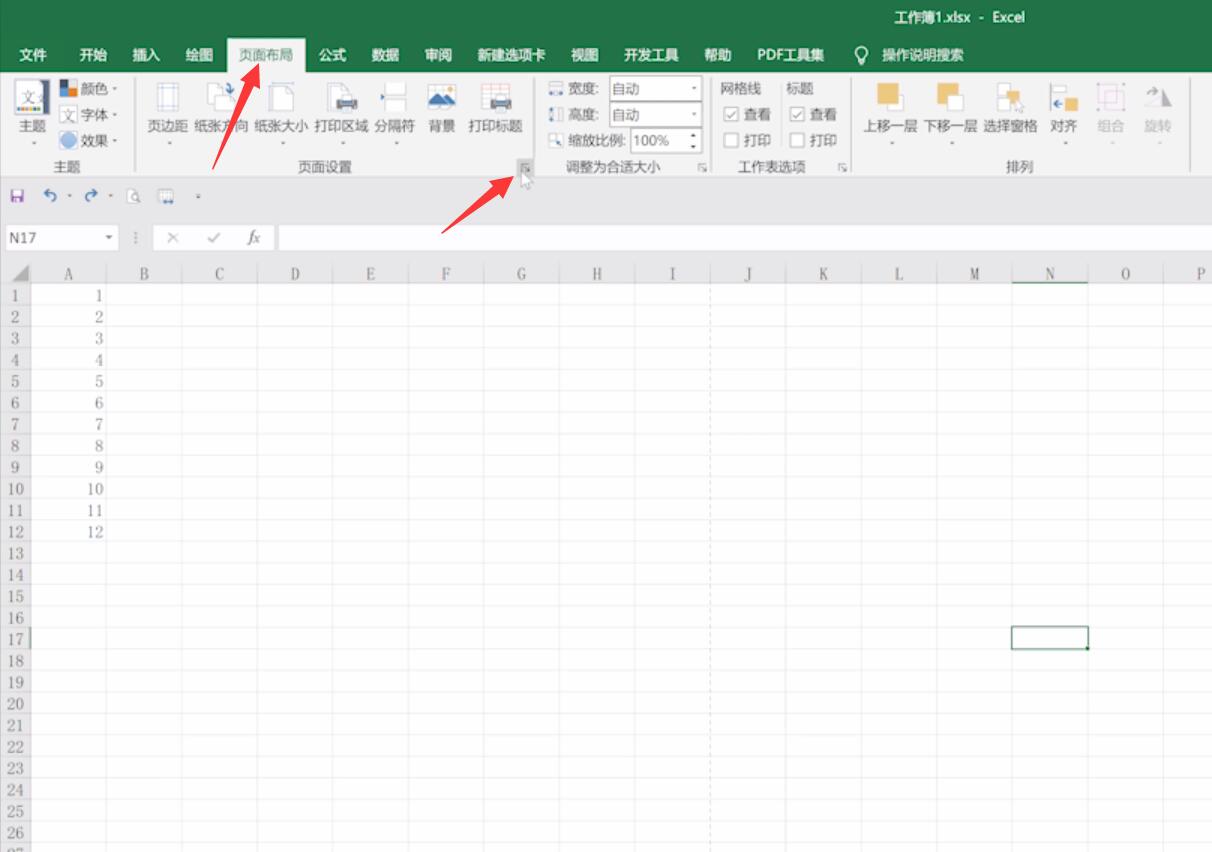Image resolution: width=1212 pixels, height=852 pixels.
Task: Click the 组合 group icon
Action: pyautogui.click(x=1110, y=98)
